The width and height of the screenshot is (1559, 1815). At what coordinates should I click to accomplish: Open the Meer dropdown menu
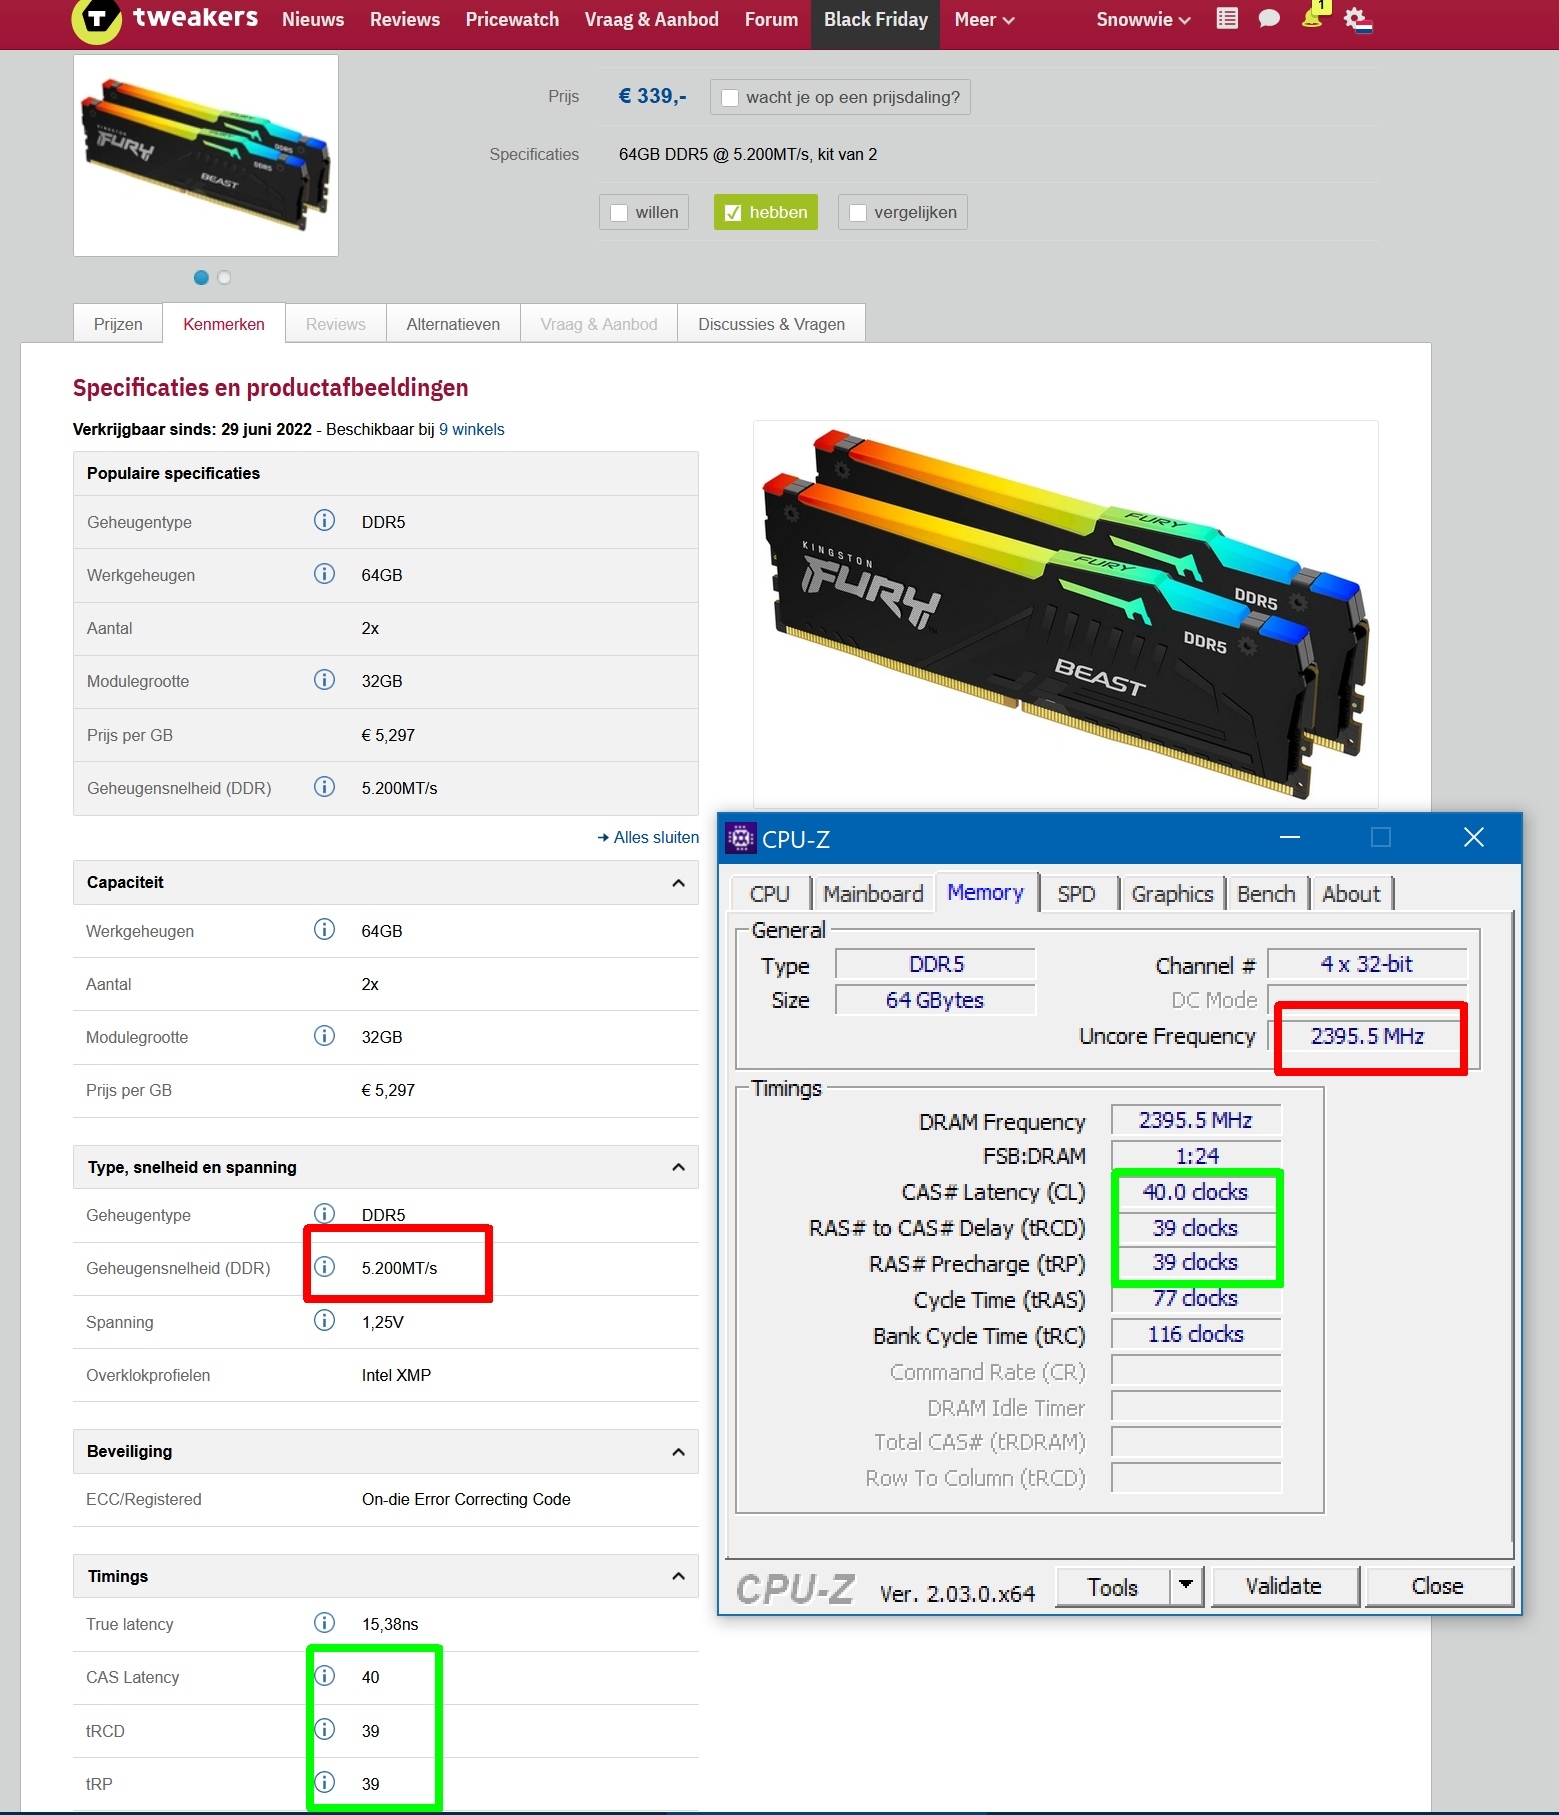[x=984, y=20]
